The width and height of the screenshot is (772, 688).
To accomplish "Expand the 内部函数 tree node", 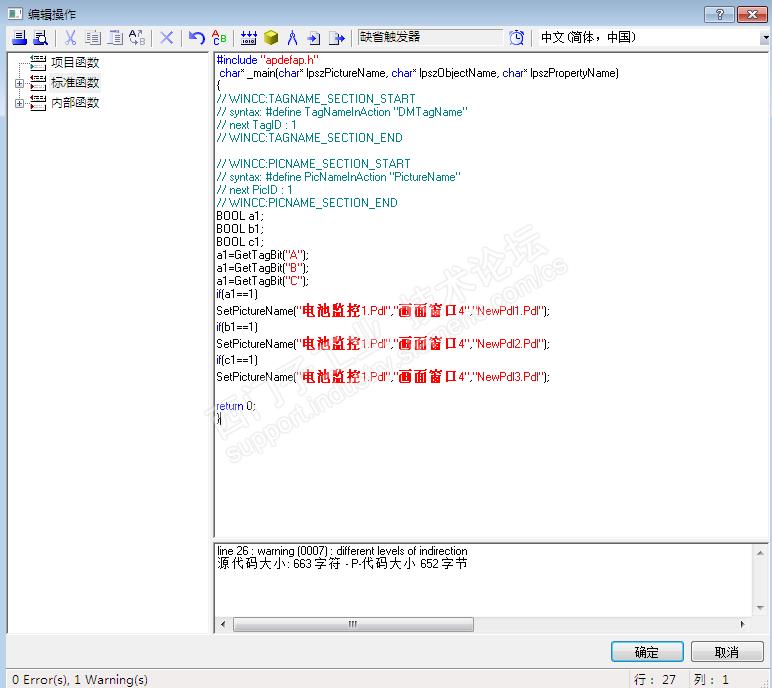I will click(x=19, y=103).
